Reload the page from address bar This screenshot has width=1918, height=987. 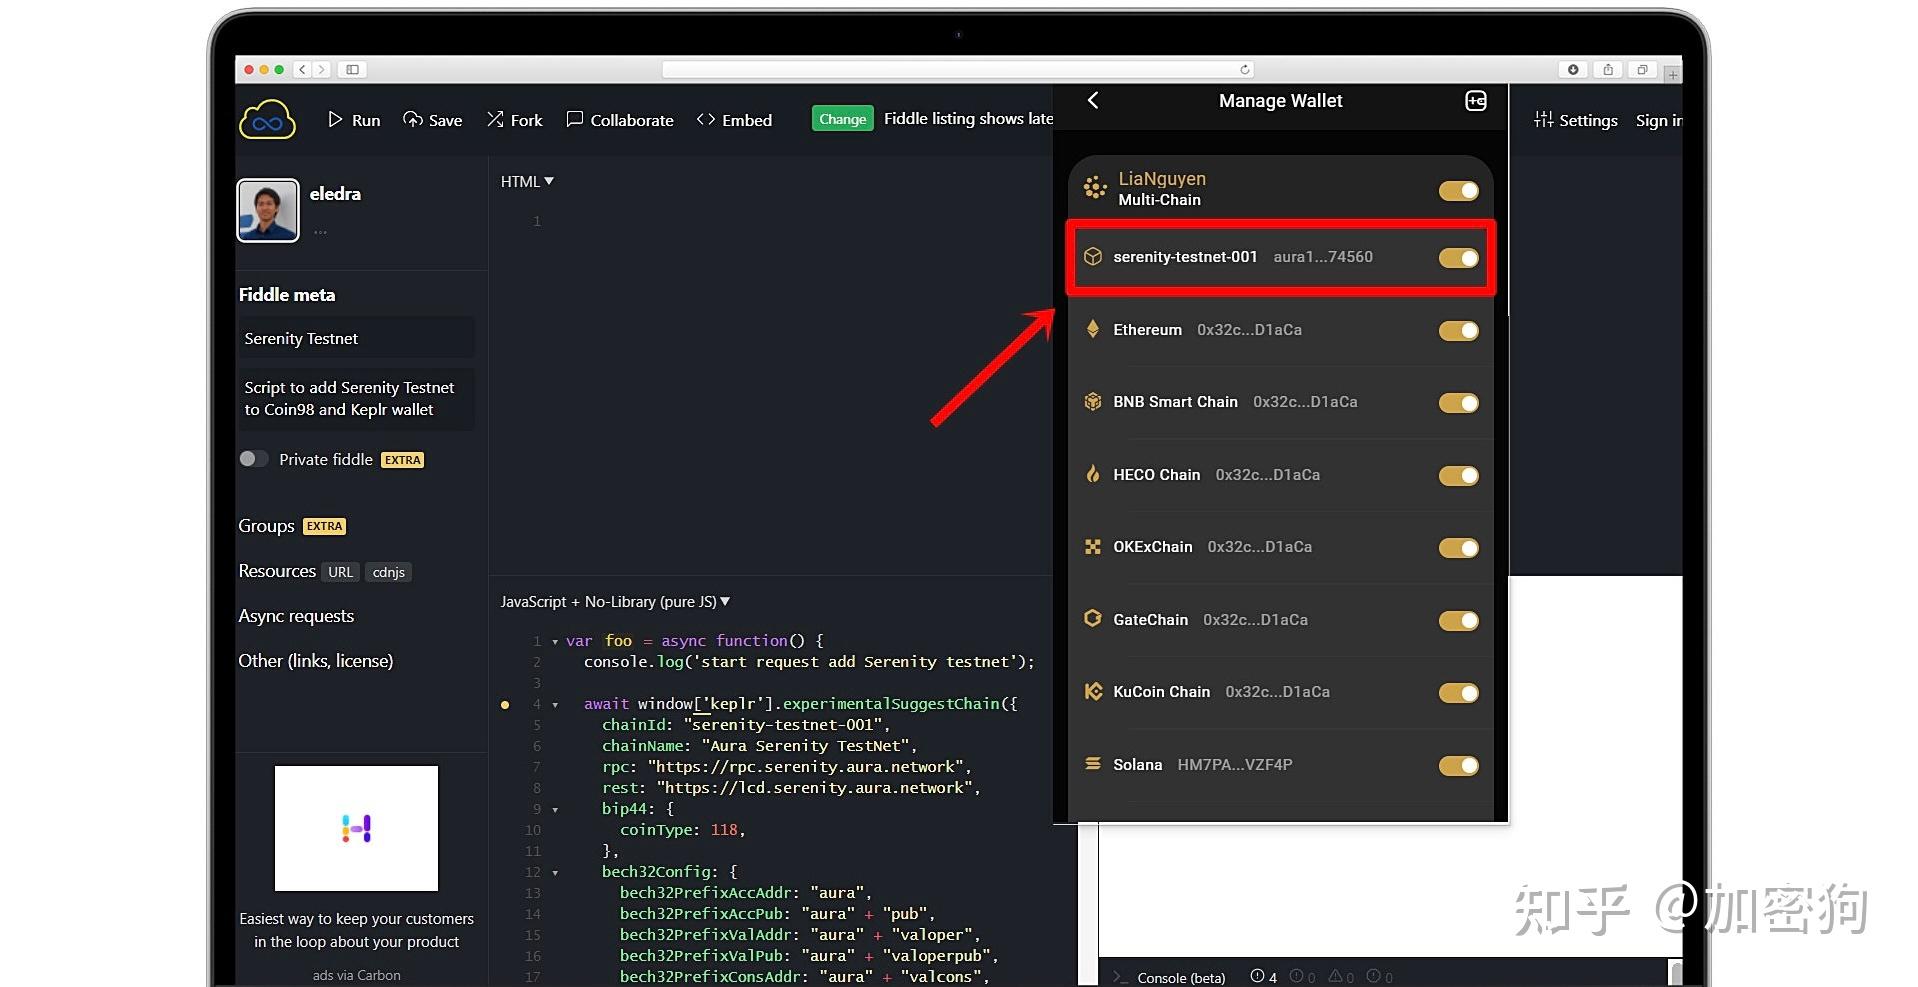click(1244, 69)
